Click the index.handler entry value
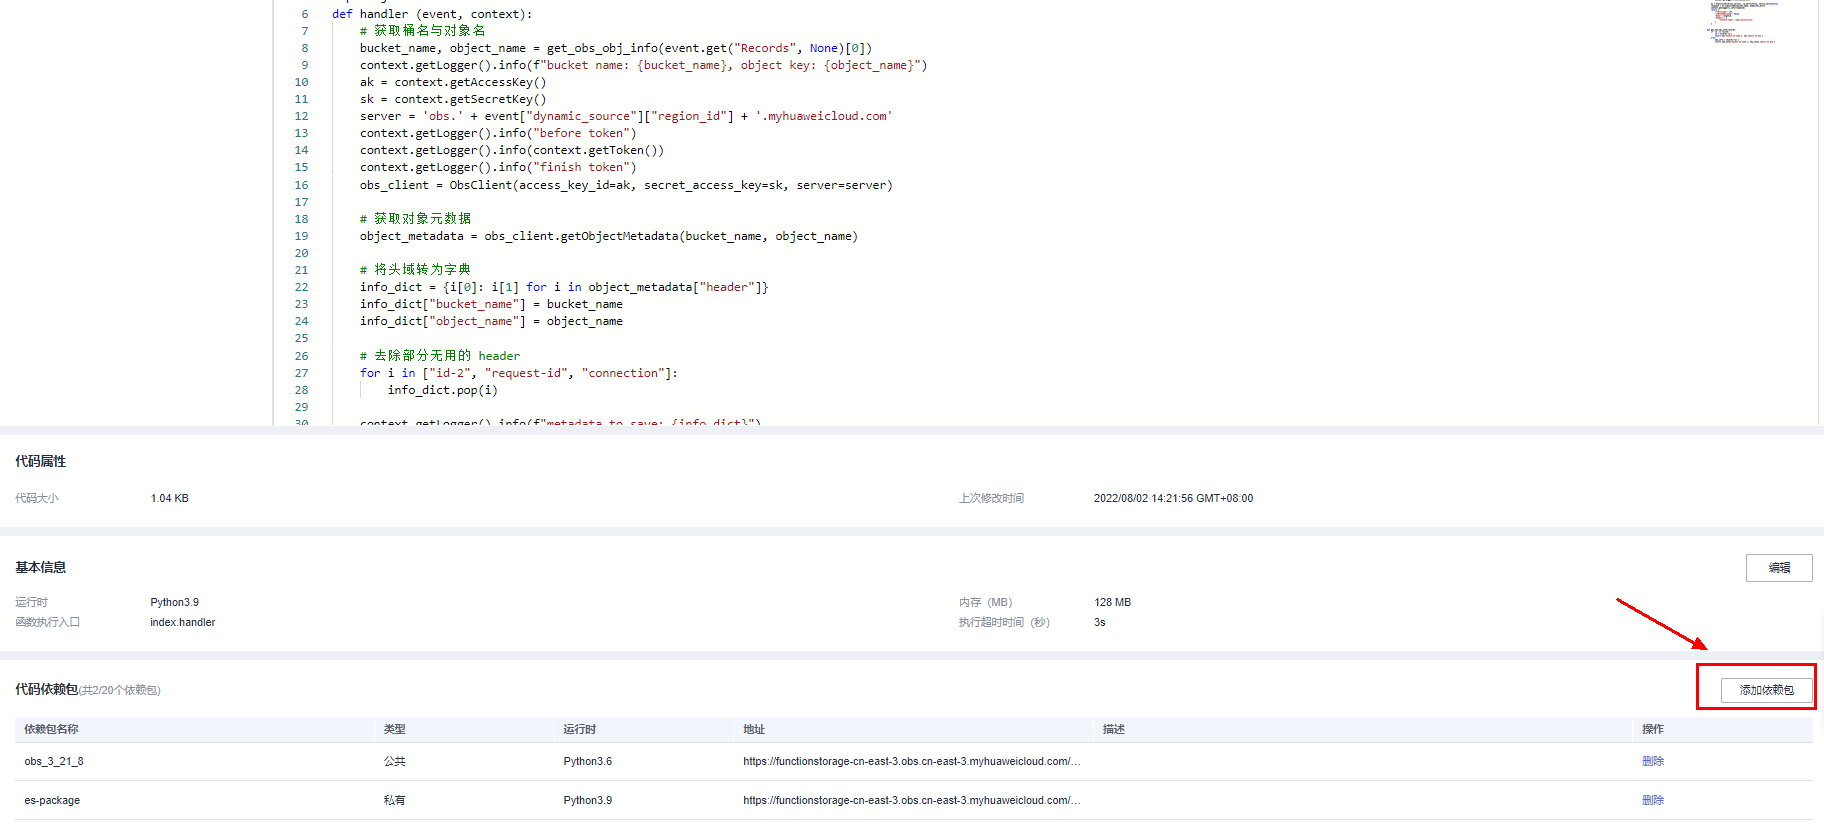This screenshot has height=828, width=1824. [x=183, y=623]
